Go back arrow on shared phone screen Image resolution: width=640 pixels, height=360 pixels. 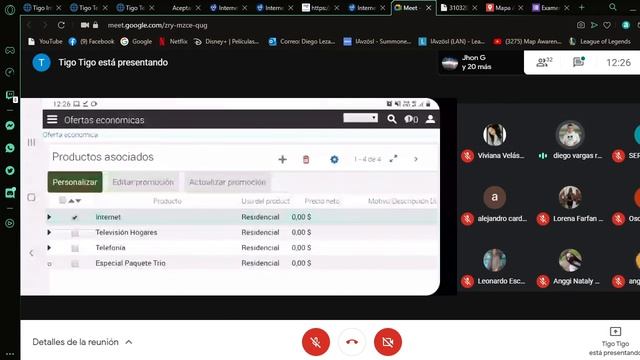click(31, 253)
